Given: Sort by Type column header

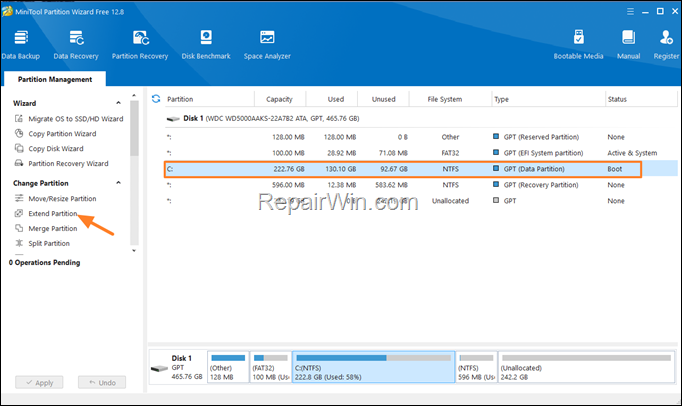Looking at the screenshot, I should coord(501,99).
